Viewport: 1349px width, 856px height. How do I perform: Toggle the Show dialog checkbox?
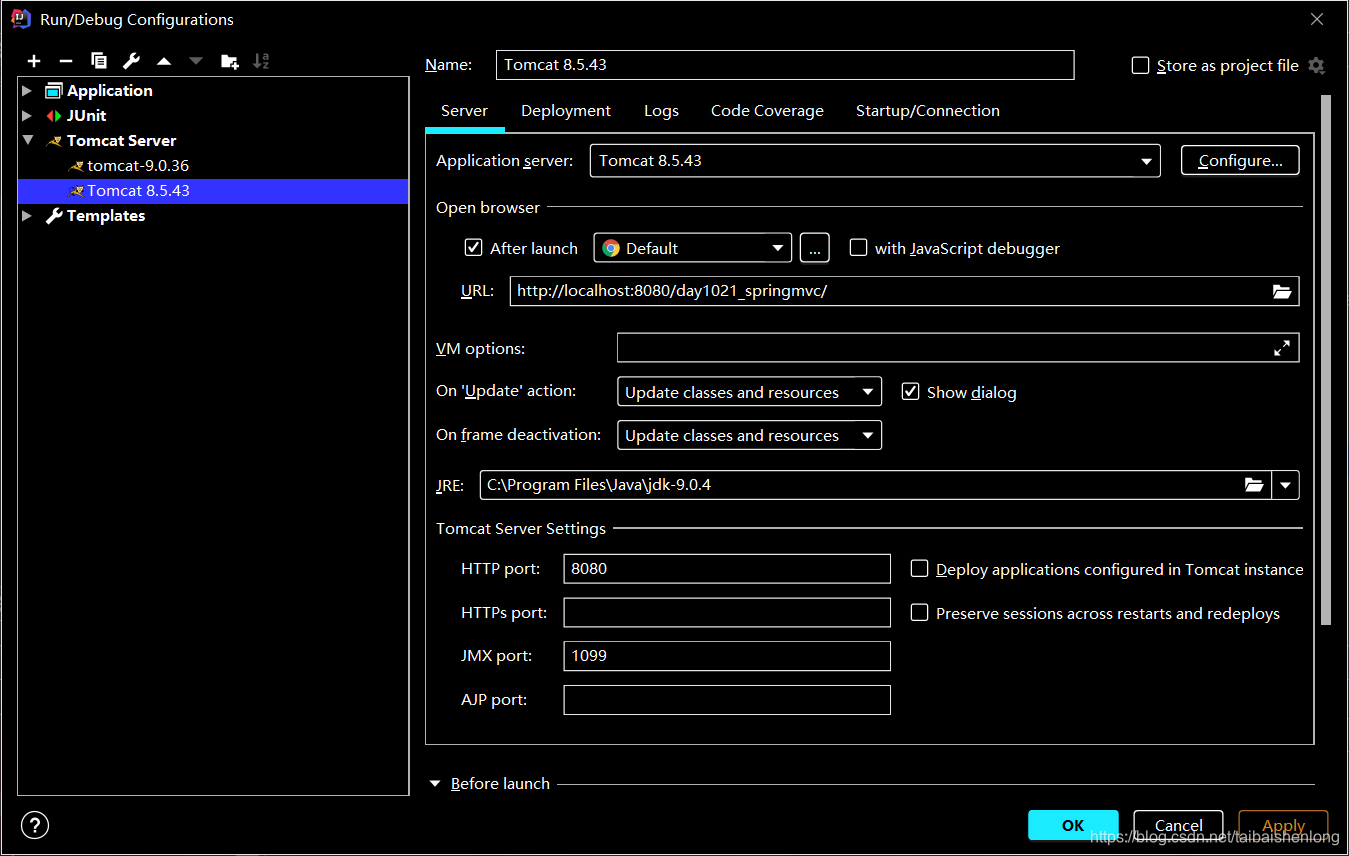(x=910, y=392)
